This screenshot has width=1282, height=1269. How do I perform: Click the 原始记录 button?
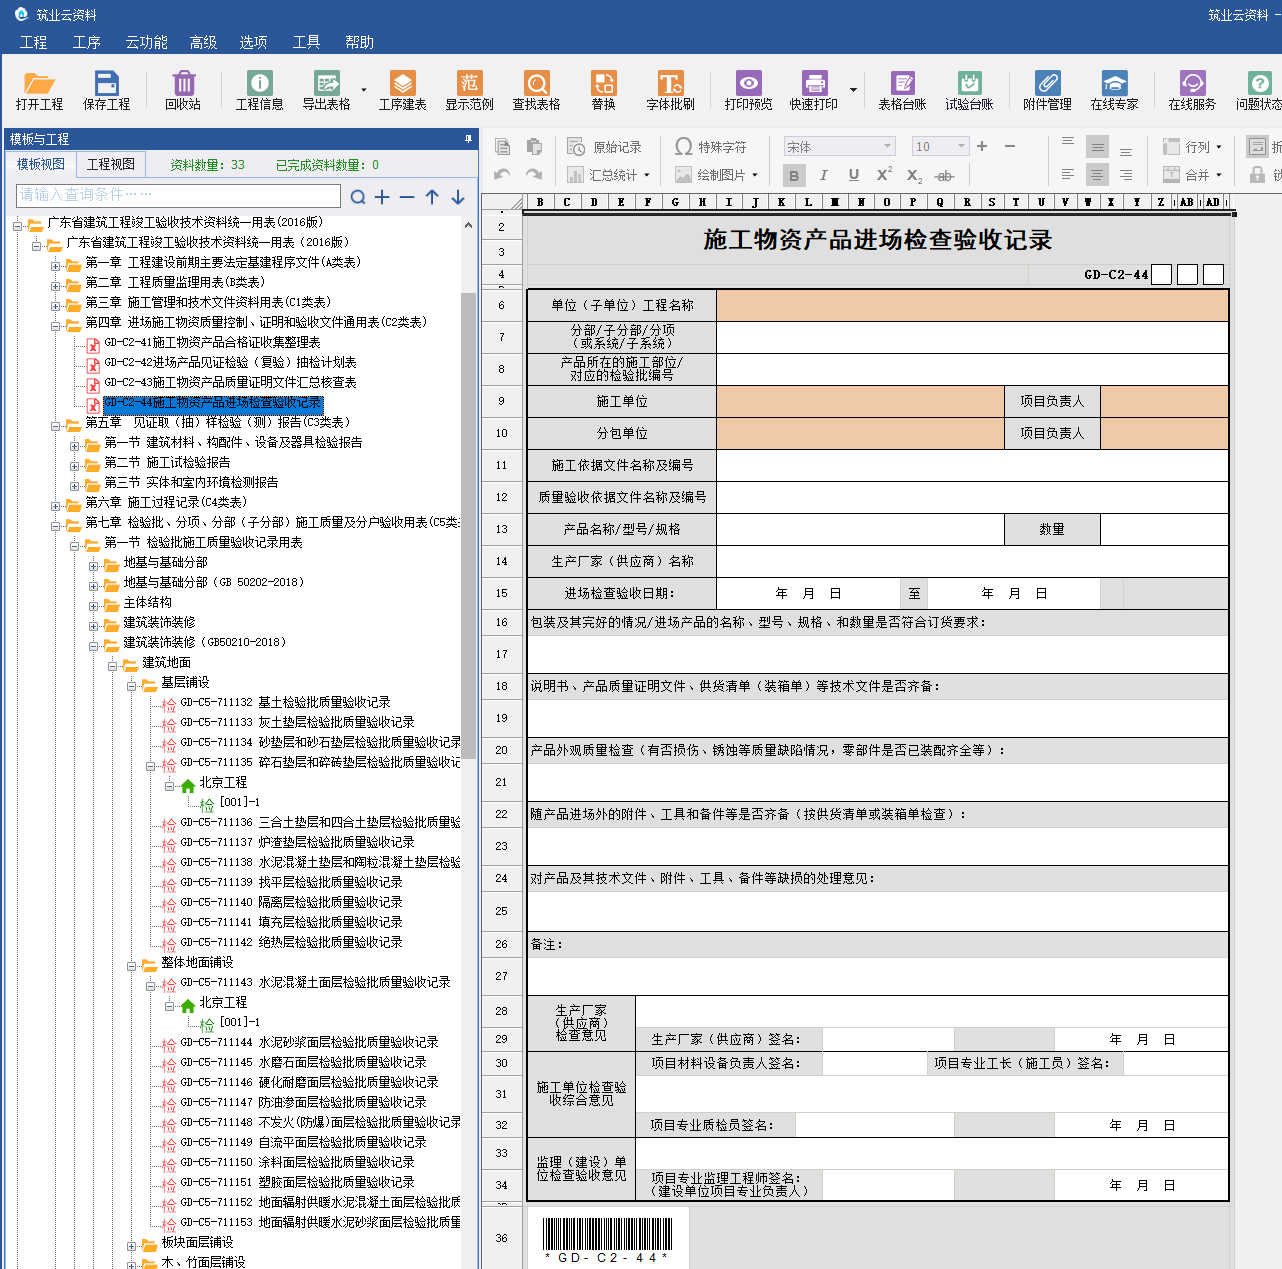(x=606, y=147)
